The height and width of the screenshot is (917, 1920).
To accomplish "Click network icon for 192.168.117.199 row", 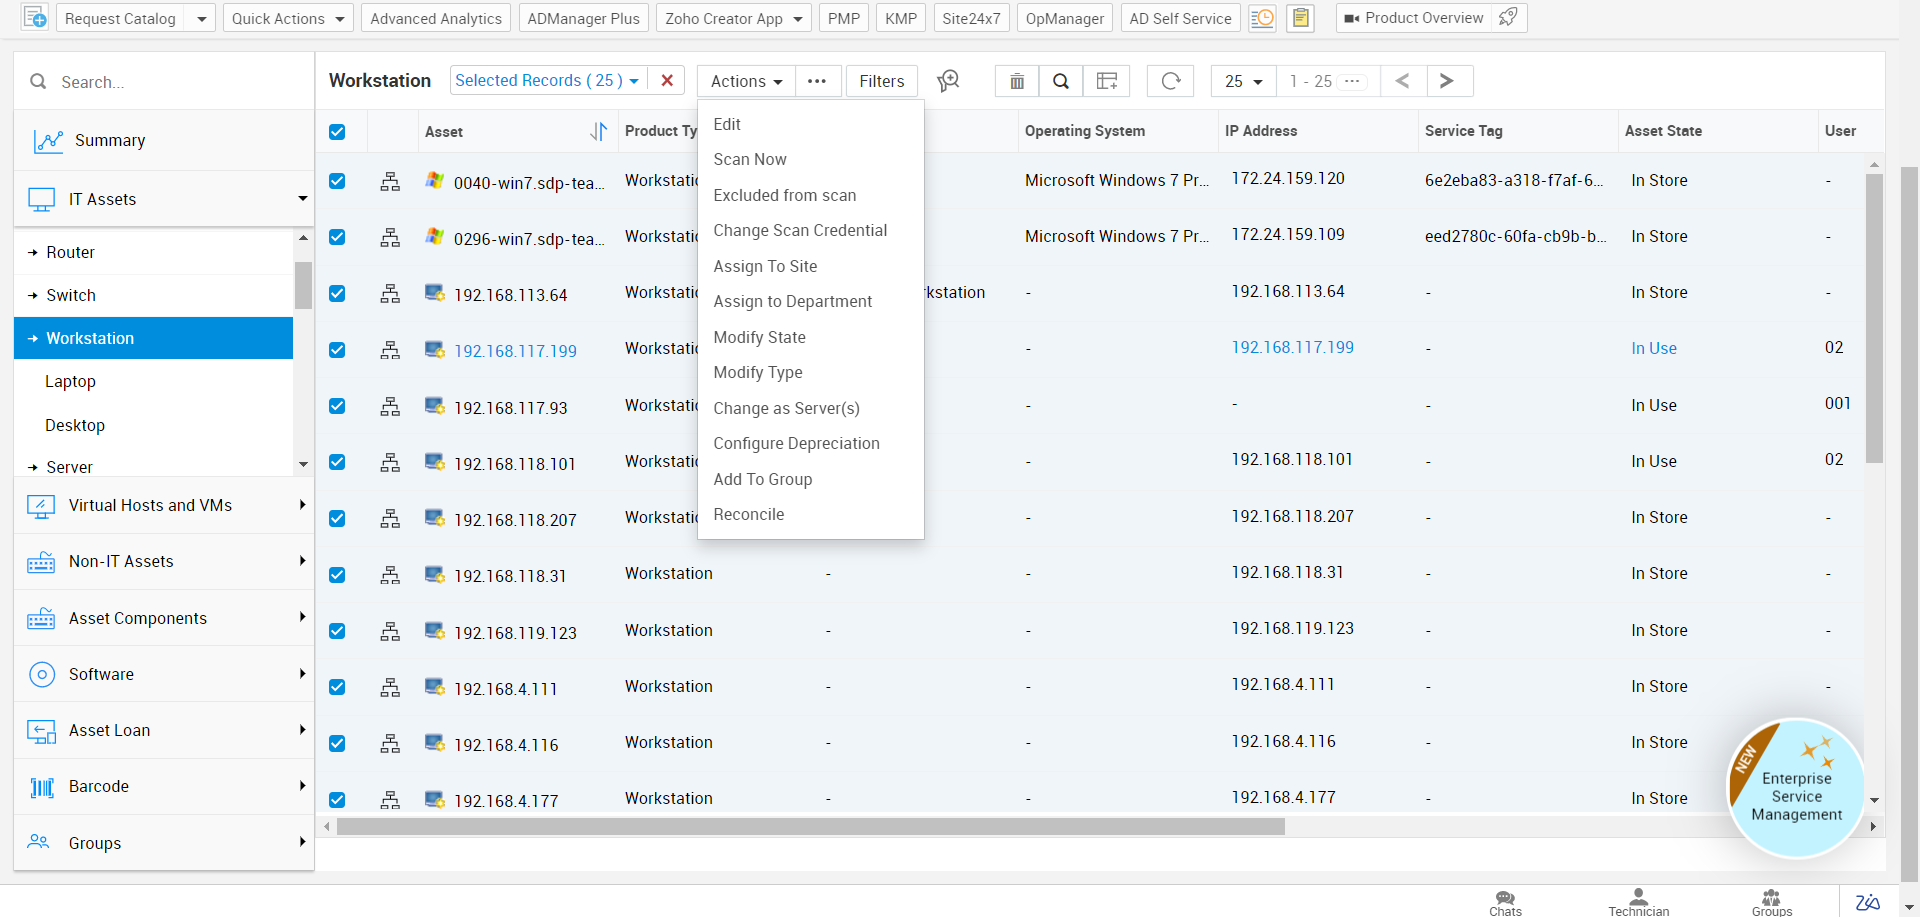I will pos(390,350).
